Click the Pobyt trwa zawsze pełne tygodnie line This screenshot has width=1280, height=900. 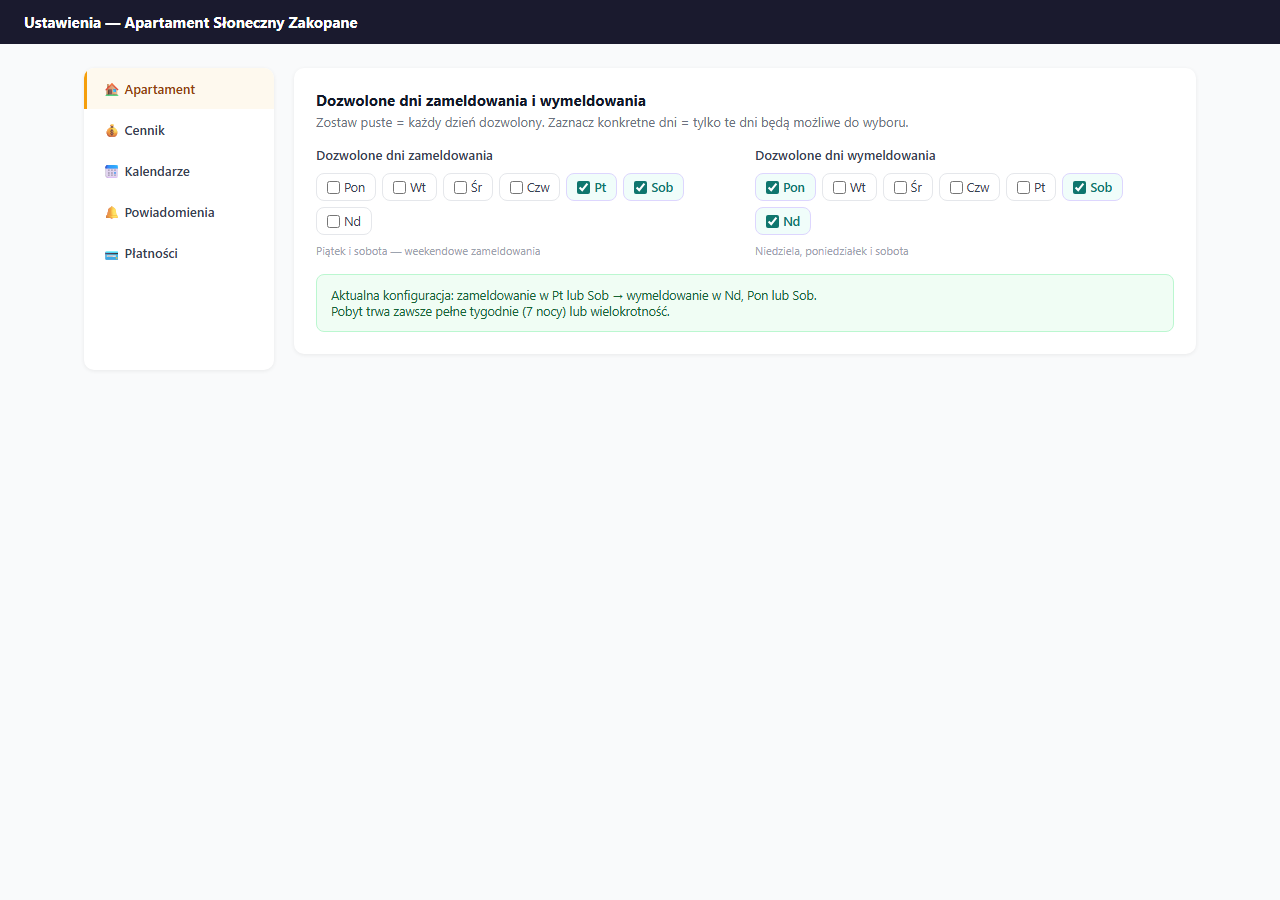click(500, 311)
